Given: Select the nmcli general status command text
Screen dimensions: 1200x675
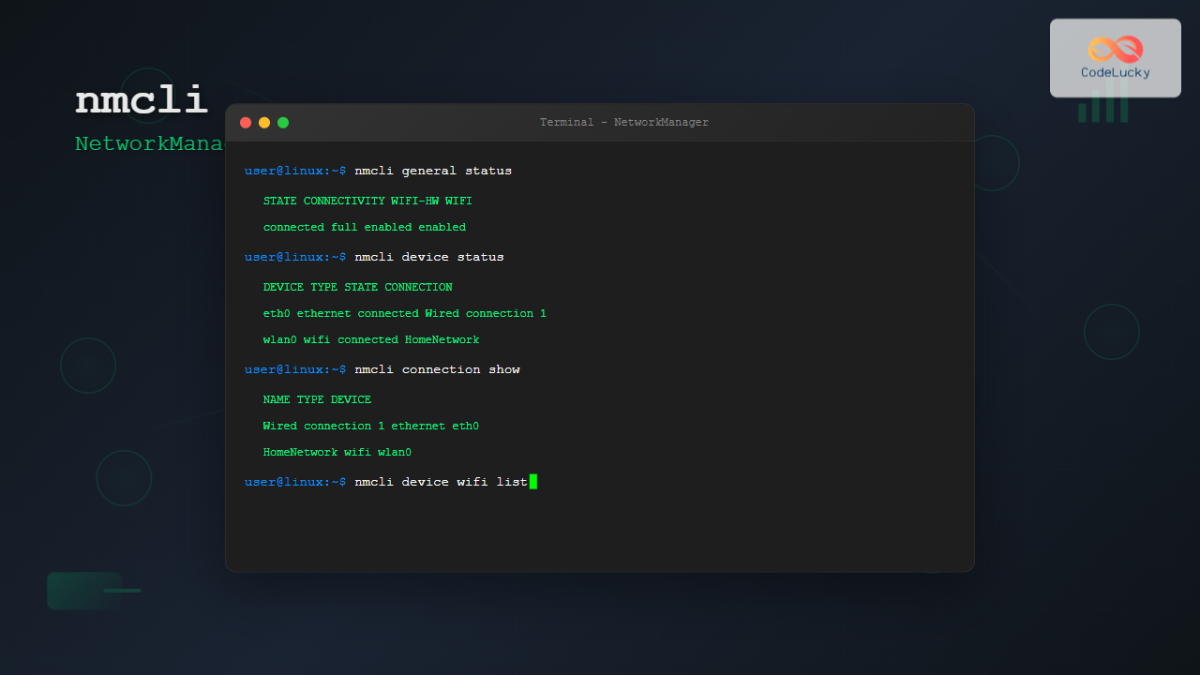Looking at the screenshot, I should click(x=434, y=170).
